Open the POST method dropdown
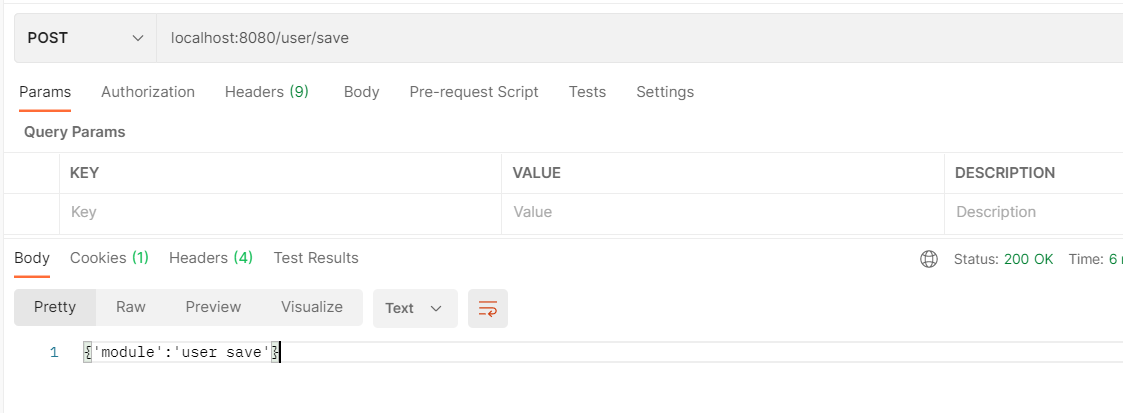Screen dimensions: 1123x413 point(85,38)
